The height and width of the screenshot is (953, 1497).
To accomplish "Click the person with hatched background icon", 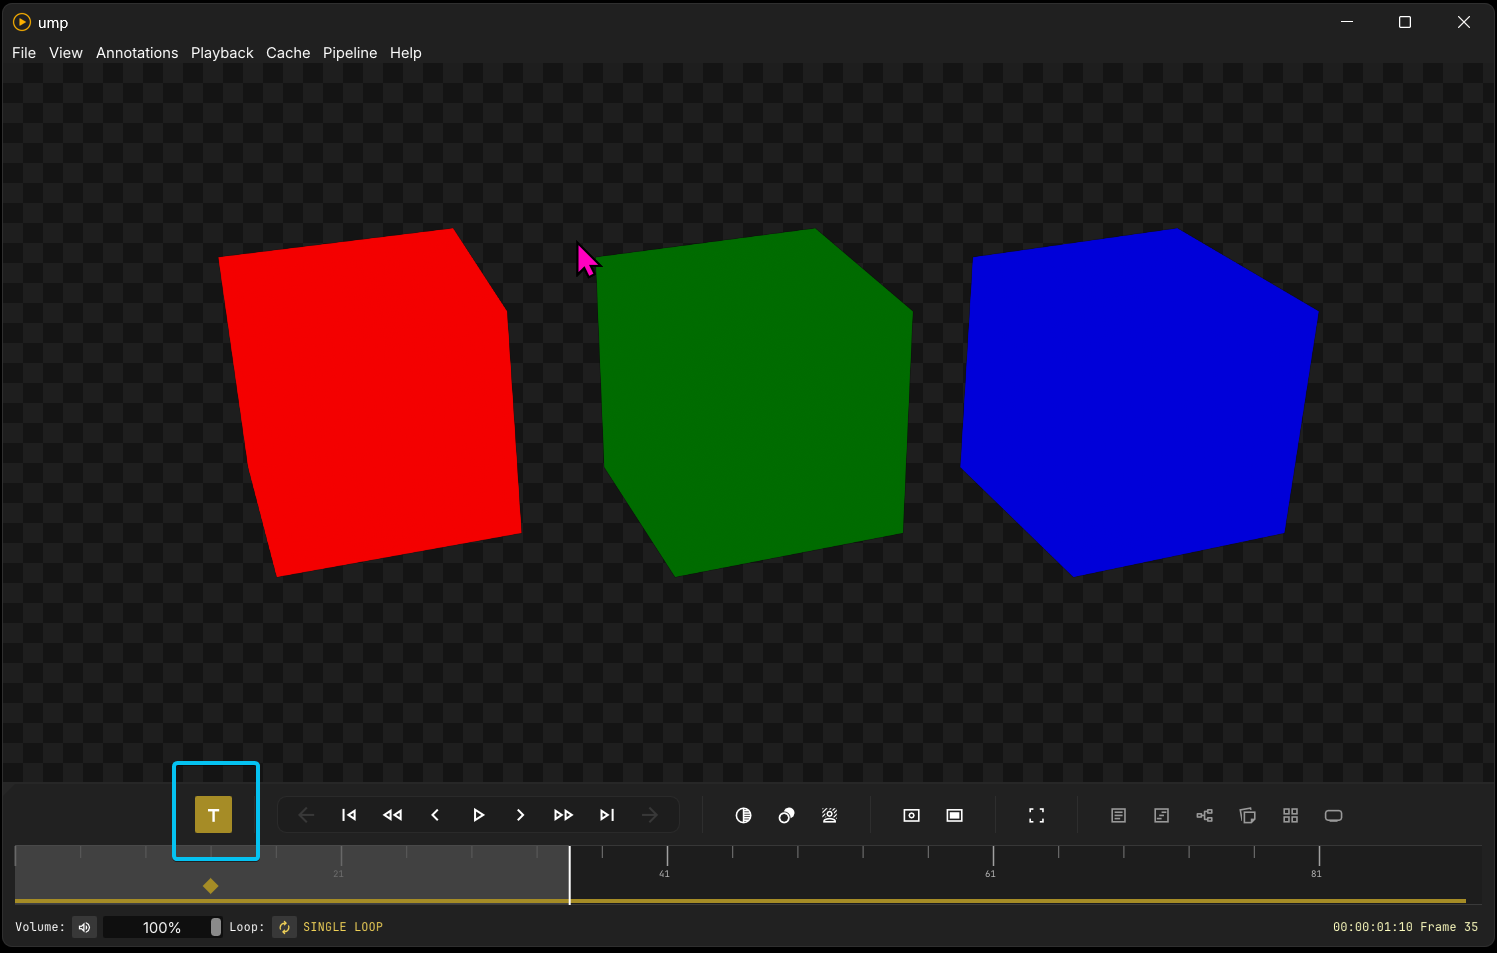I will click(x=829, y=816).
